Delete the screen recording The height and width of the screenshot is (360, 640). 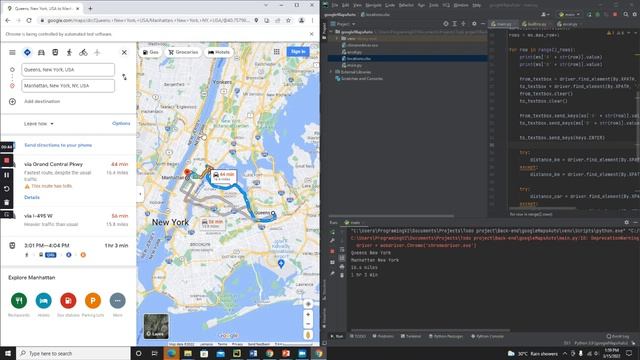click(7, 202)
